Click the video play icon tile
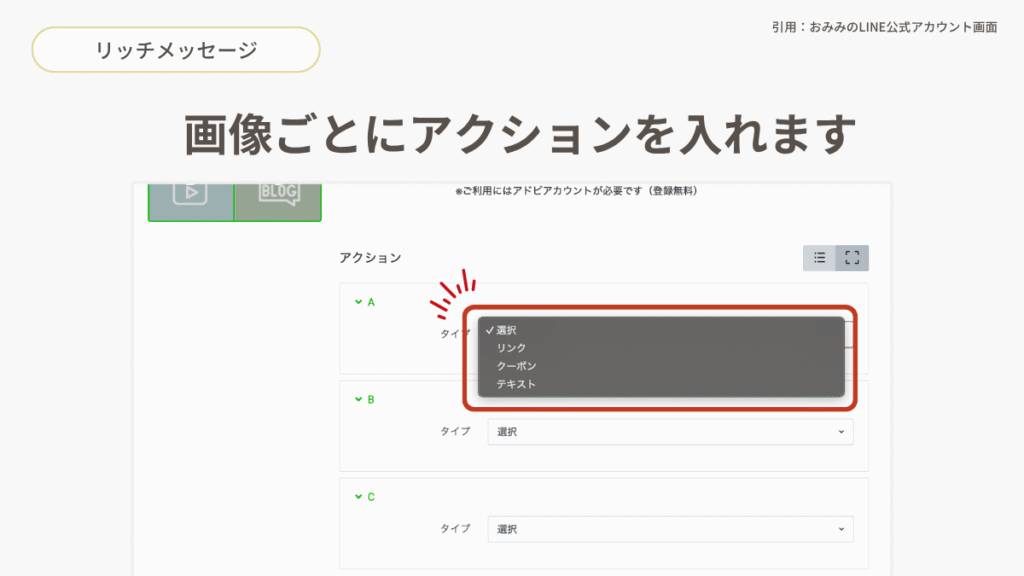 tap(190, 193)
